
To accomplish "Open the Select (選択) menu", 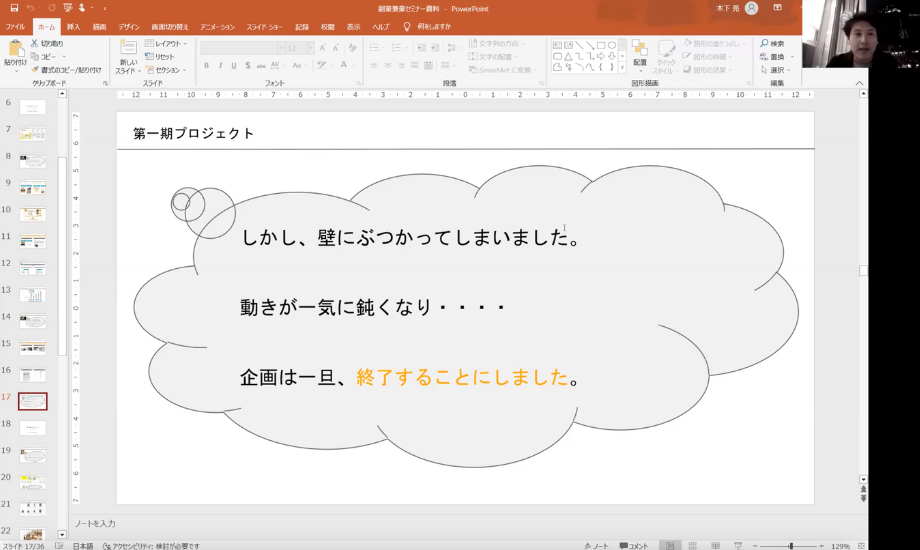I will [x=775, y=70].
